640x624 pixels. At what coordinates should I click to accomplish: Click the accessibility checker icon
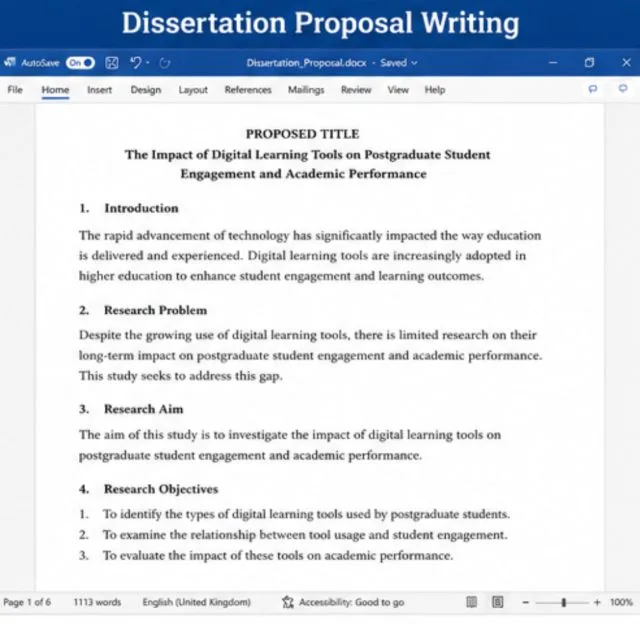point(288,602)
